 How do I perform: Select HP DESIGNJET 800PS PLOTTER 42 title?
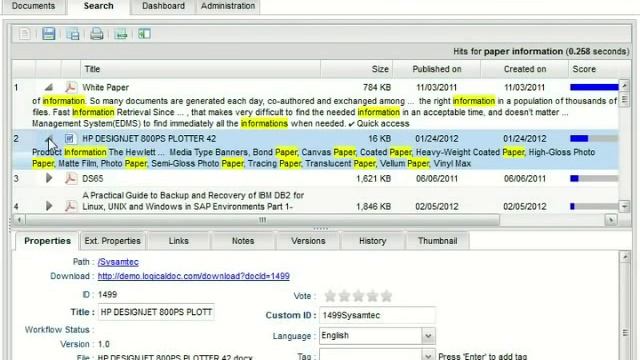[x=149, y=139]
